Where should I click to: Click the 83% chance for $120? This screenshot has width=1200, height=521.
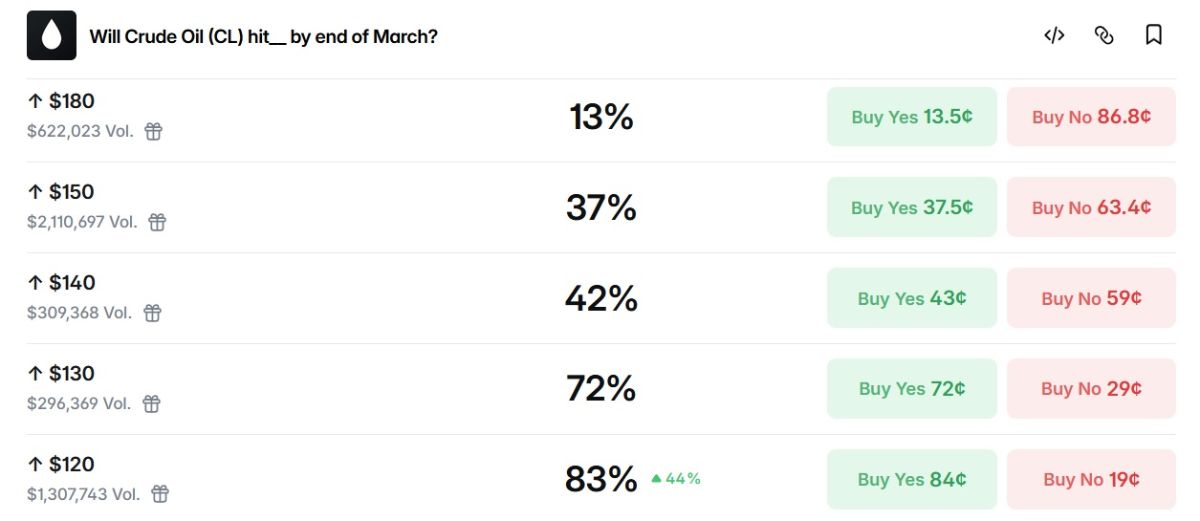pos(601,480)
